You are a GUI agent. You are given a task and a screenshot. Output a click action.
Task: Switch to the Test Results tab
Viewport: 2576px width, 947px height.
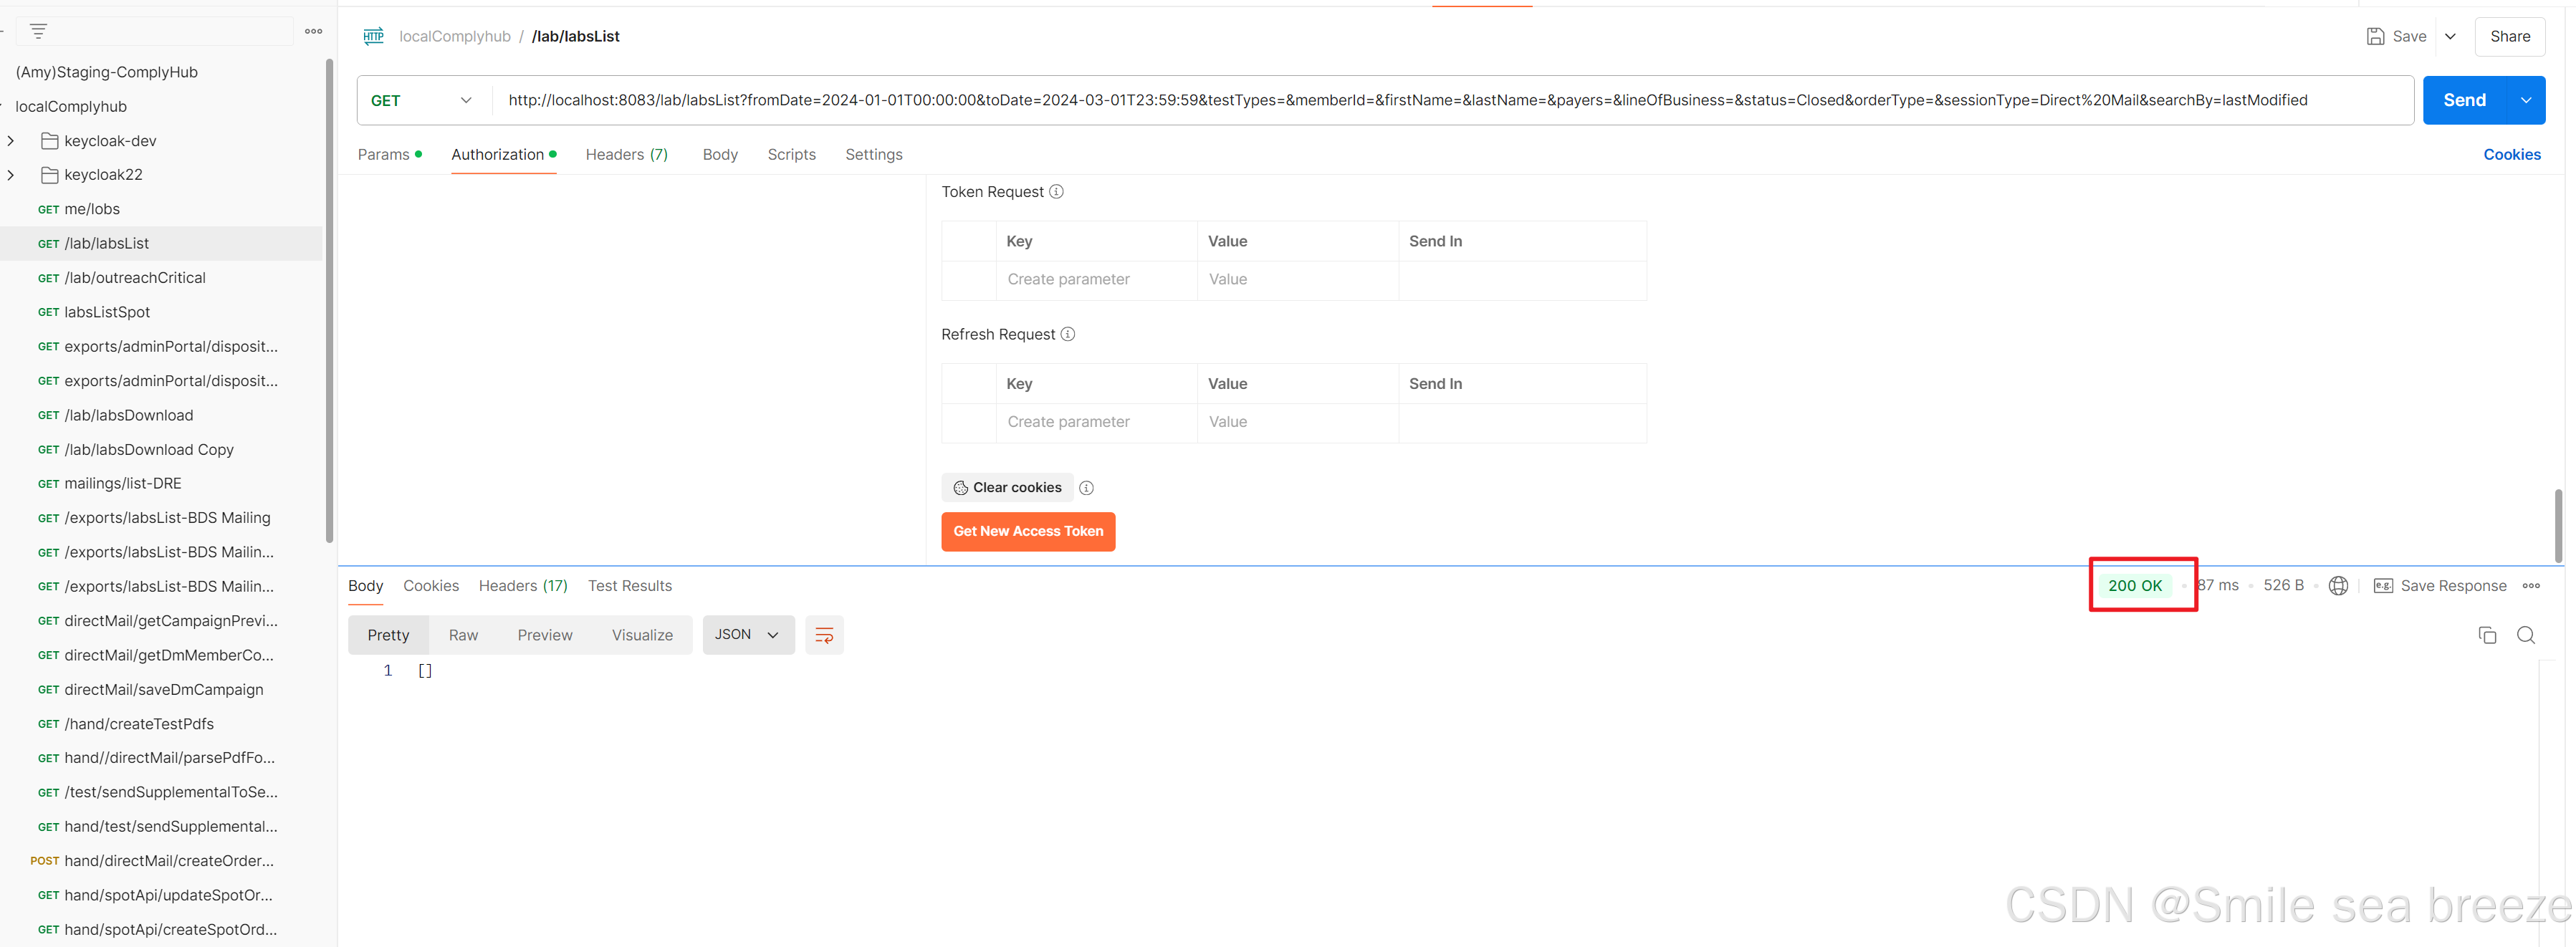629,586
